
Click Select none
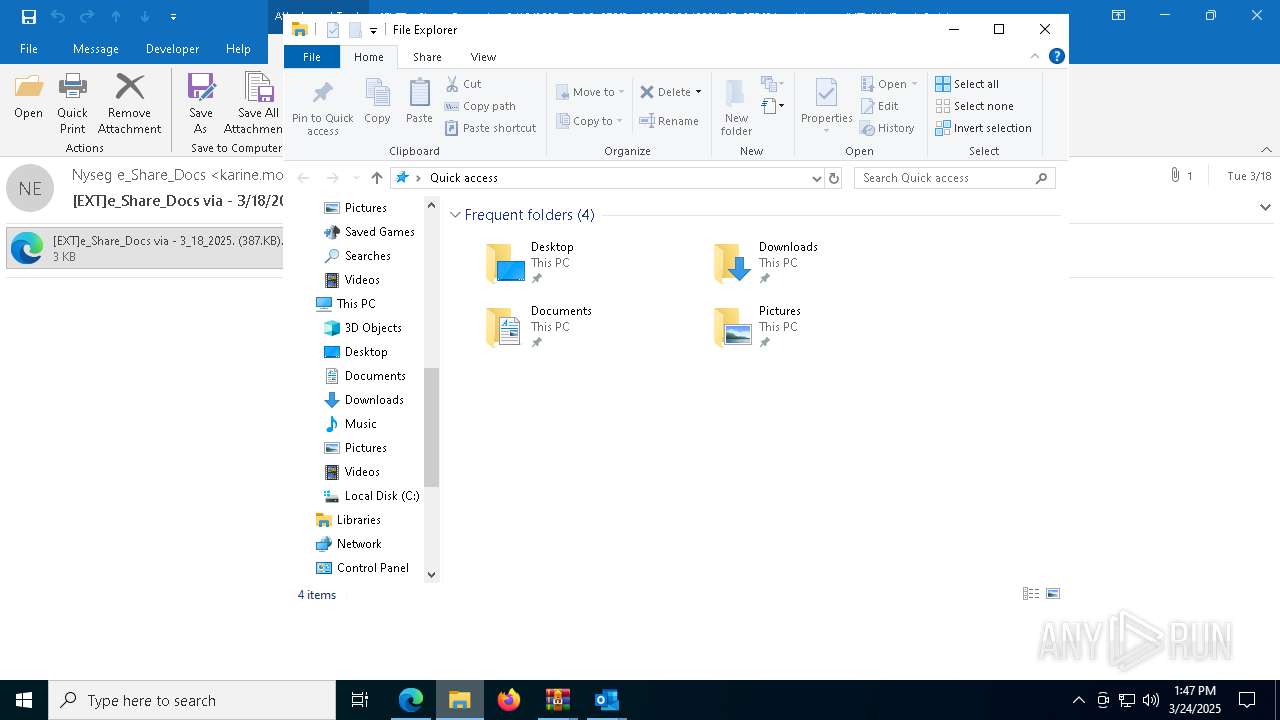point(974,106)
